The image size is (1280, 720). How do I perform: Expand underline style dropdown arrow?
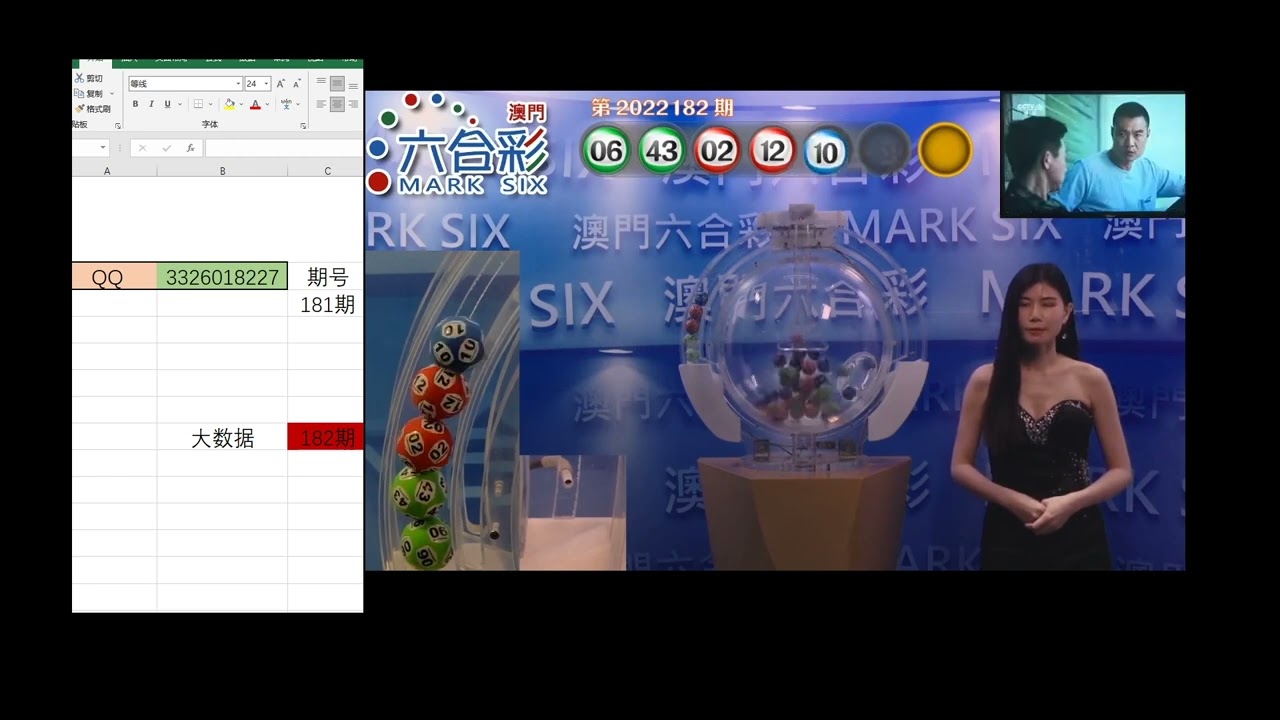pyautogui.click(x=180, y=104)
